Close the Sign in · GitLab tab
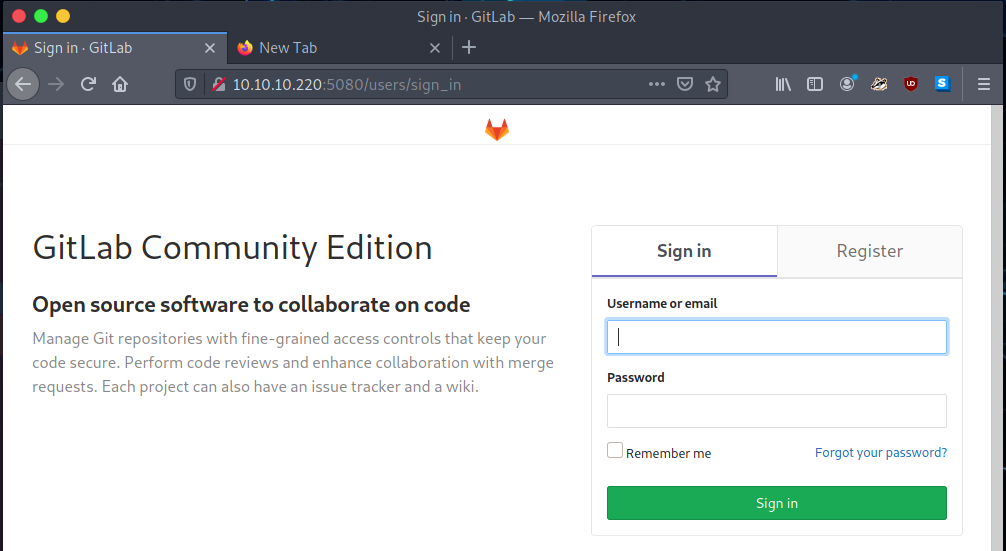The image size is (1006, 551). click(210, 48)
